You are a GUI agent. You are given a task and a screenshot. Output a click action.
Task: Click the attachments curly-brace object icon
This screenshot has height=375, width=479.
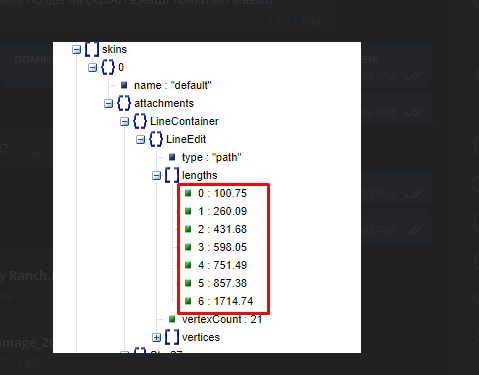coord(124,103)
